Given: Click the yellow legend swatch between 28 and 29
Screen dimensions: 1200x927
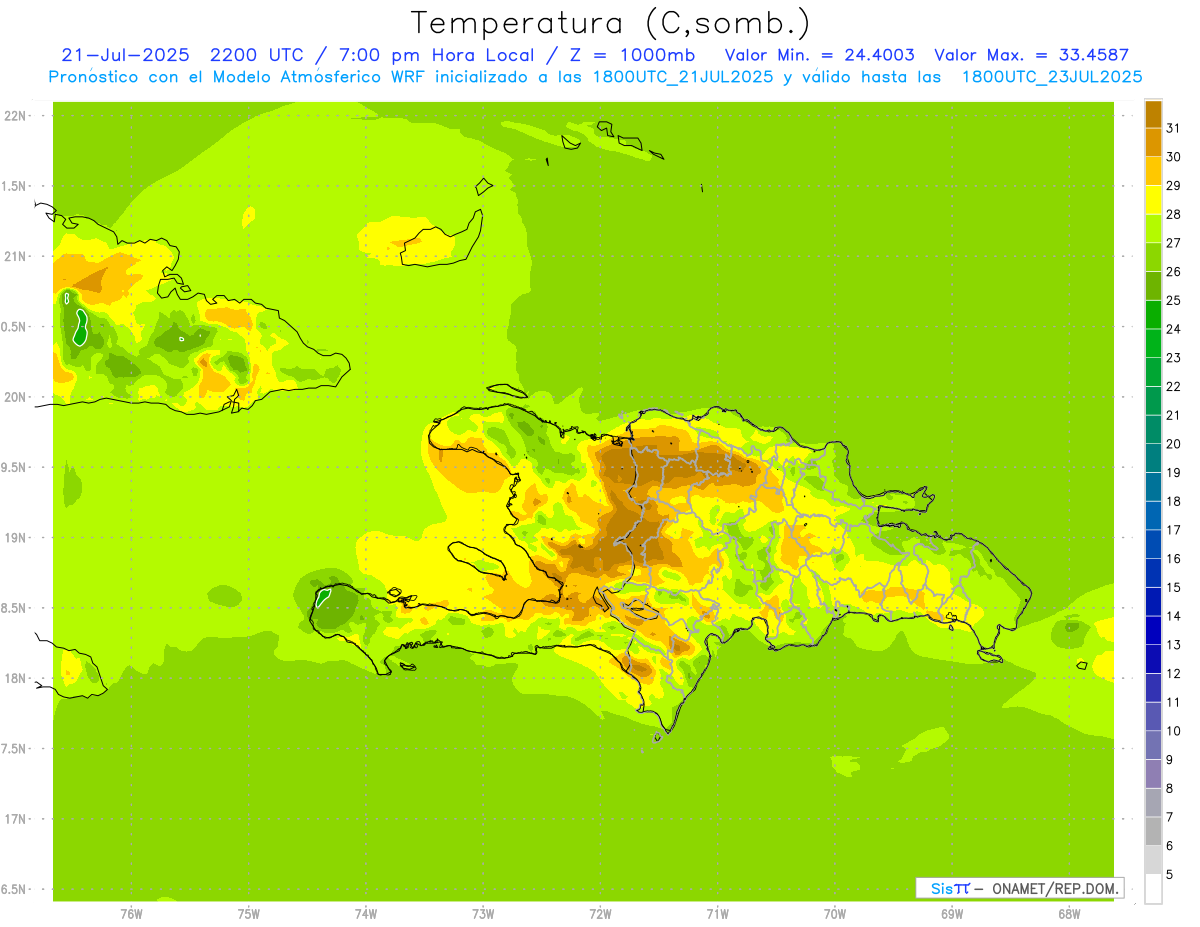Looking at the screenshot, I should point(1153,200).
